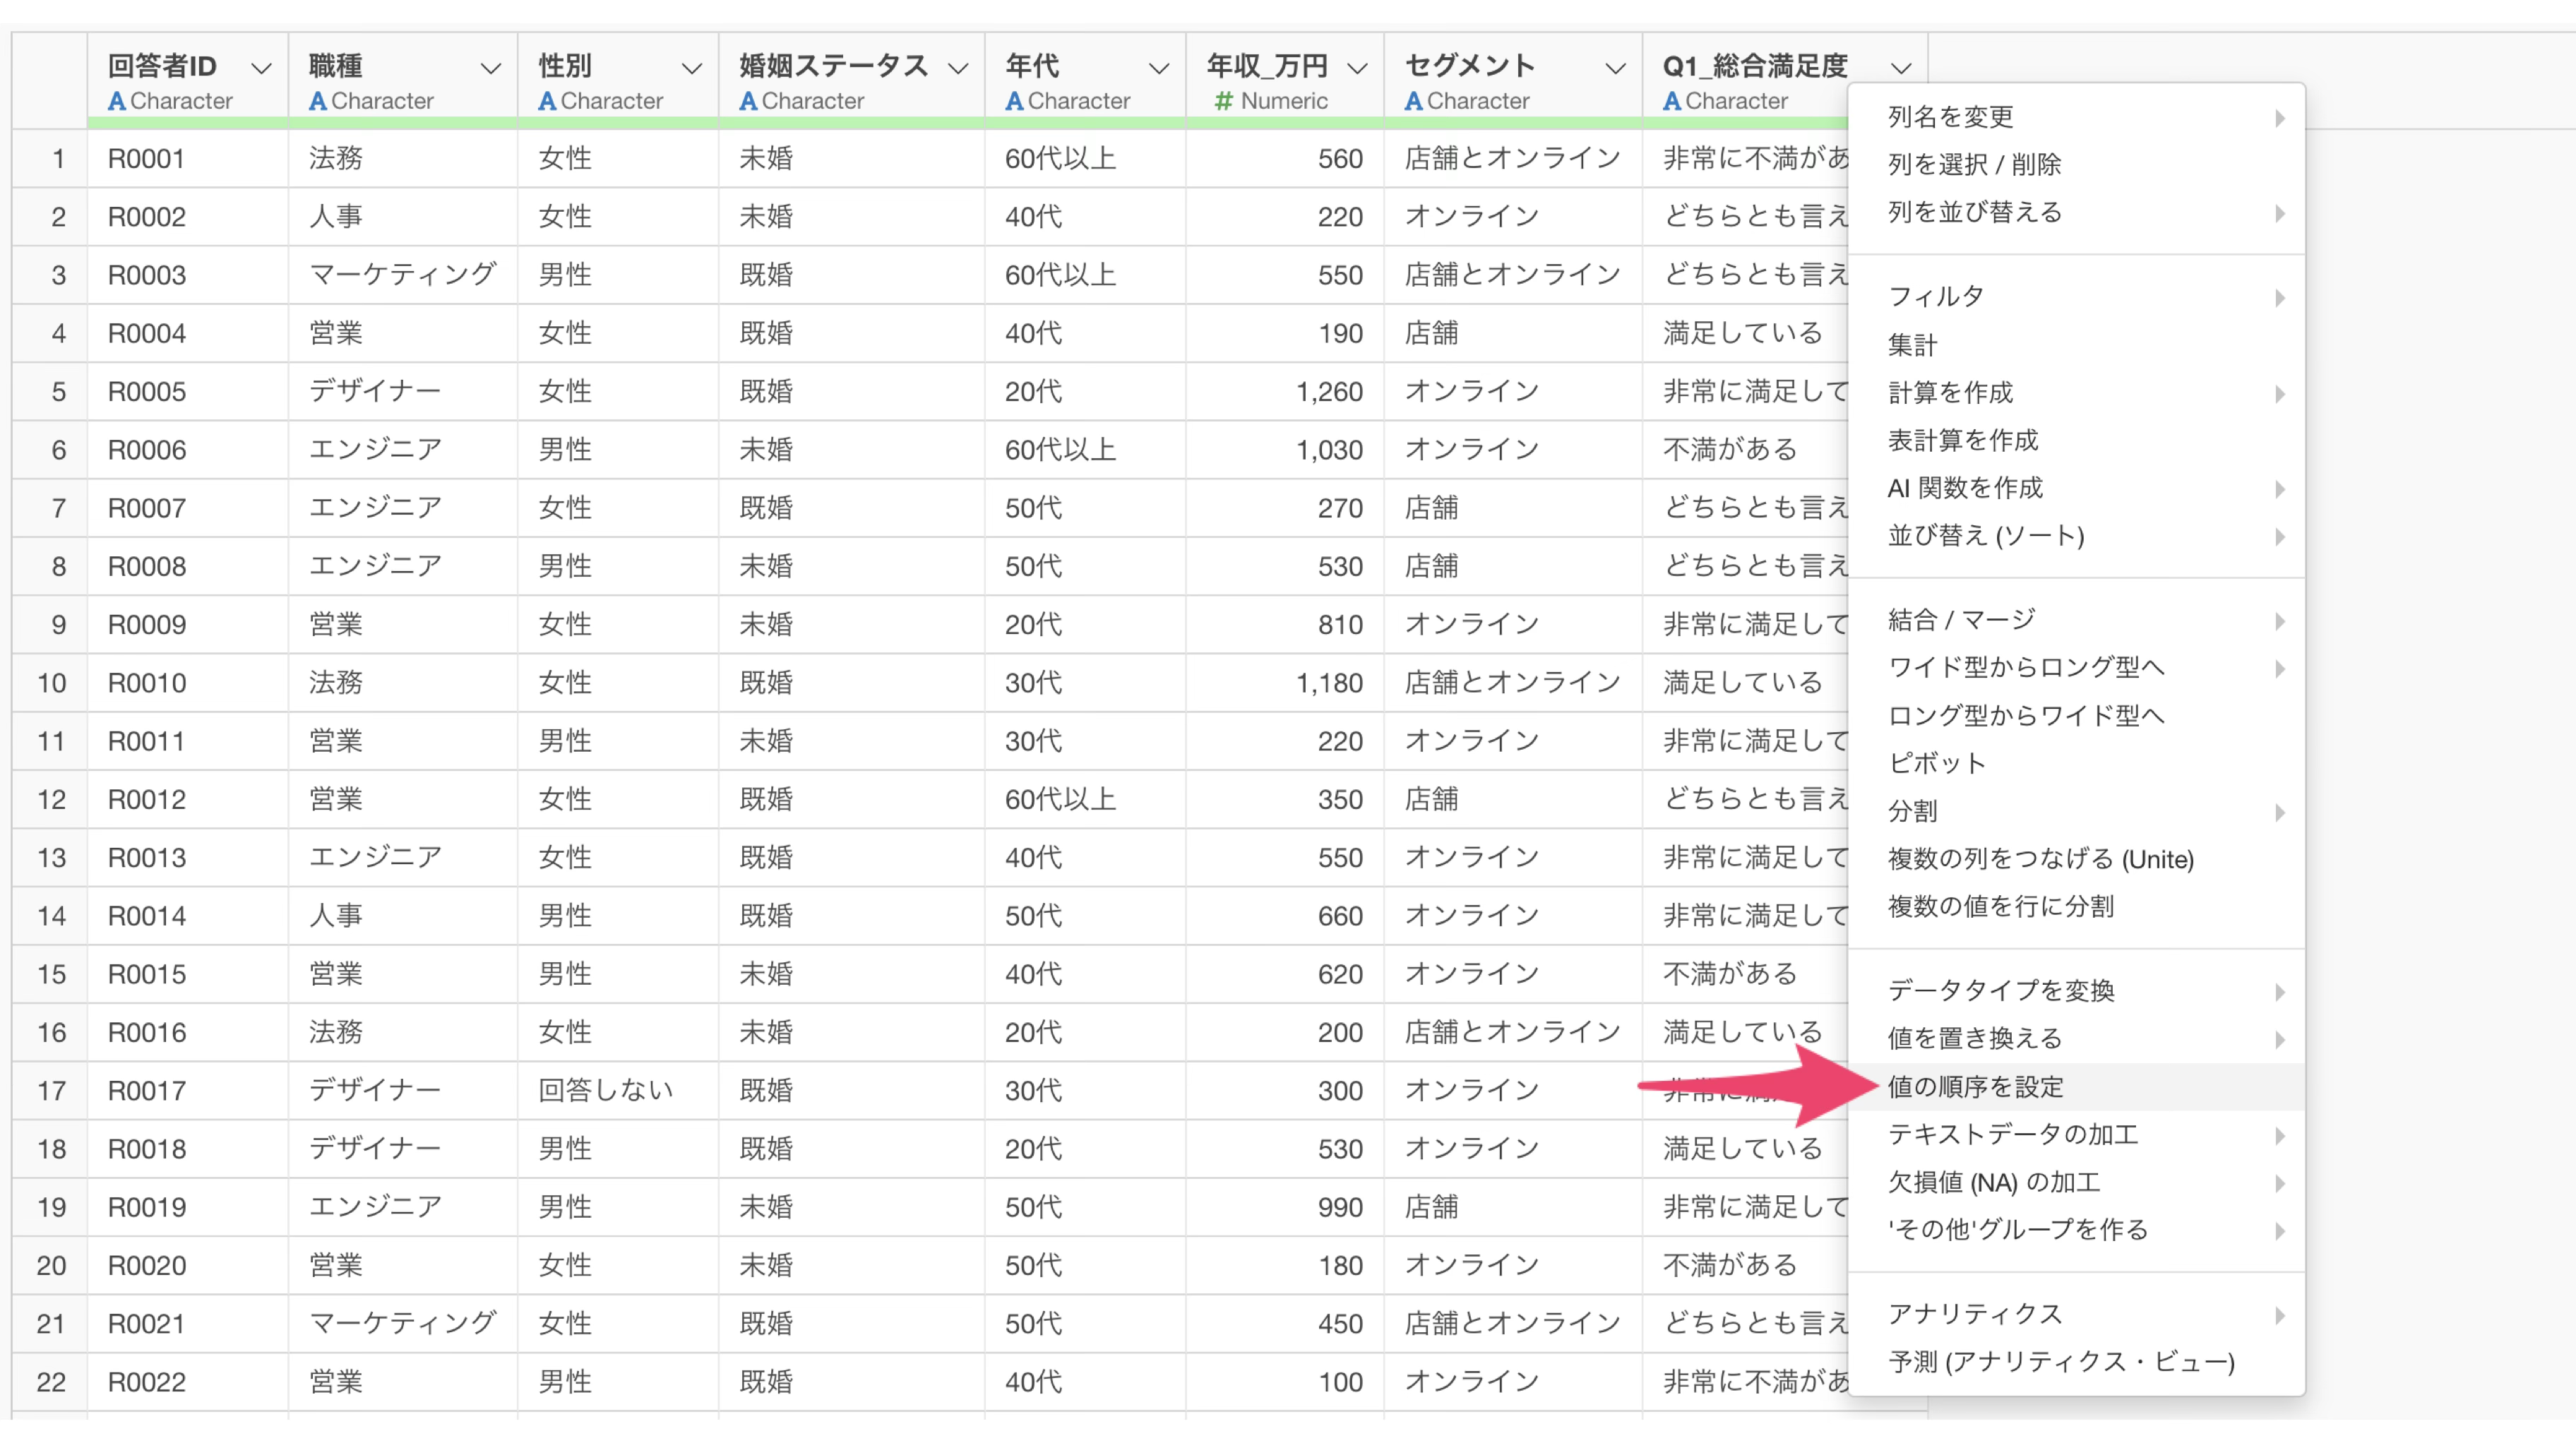Open the 年代 column menu chevron
This screenshot has width=2576, height=1443.
(1159, 68)
